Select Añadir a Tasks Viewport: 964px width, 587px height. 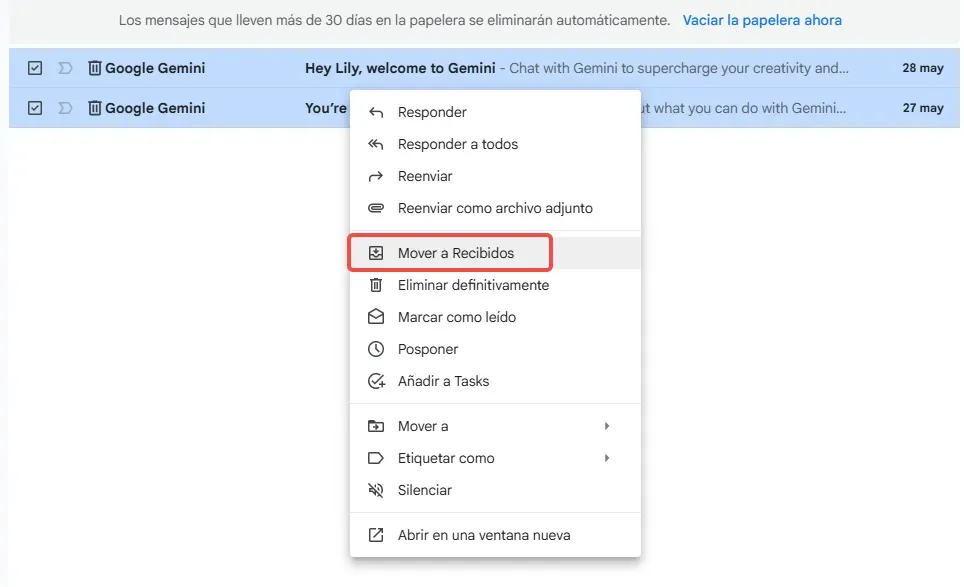[495, 381]
